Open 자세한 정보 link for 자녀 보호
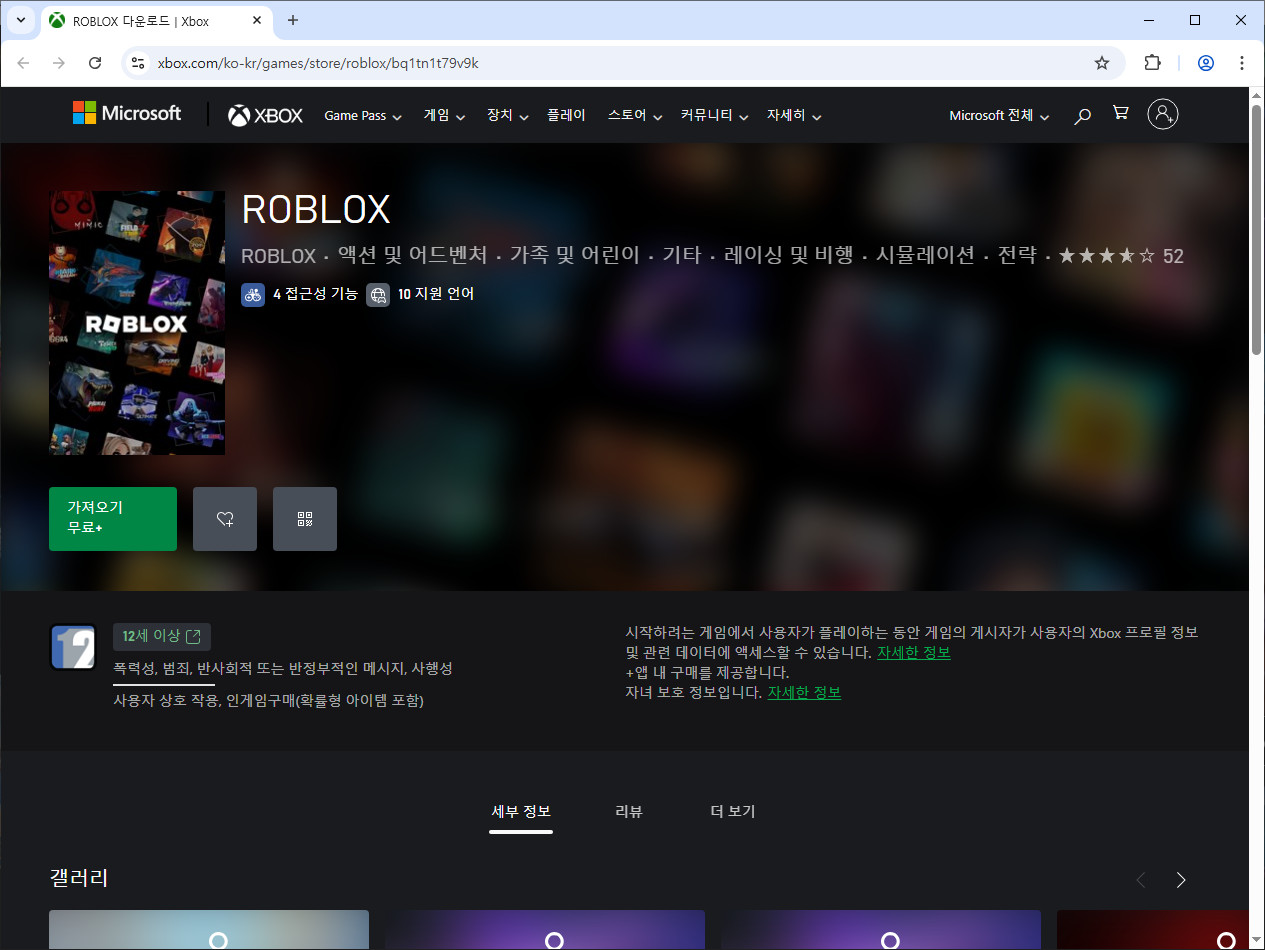Viewport: 1265px width, 950px height. 804,692
